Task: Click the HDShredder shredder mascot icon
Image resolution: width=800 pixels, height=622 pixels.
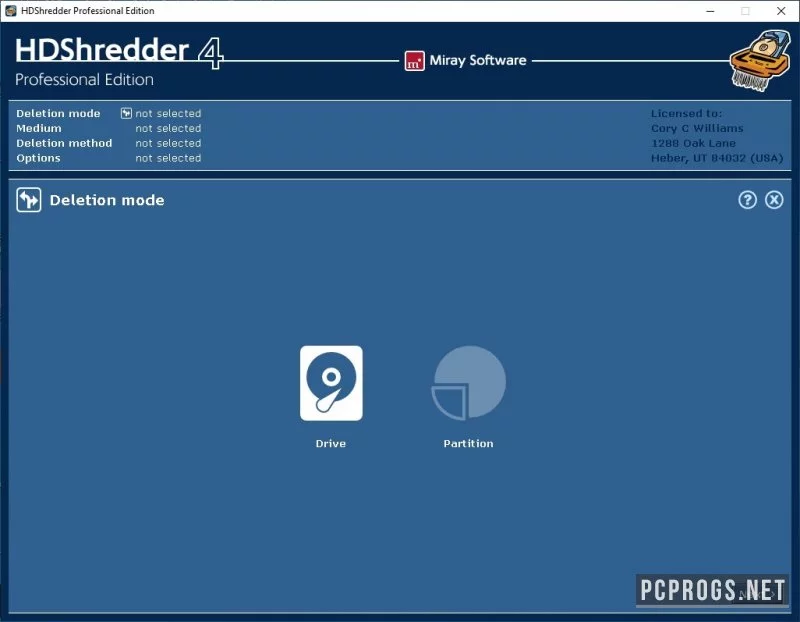Action: (760, 60)
